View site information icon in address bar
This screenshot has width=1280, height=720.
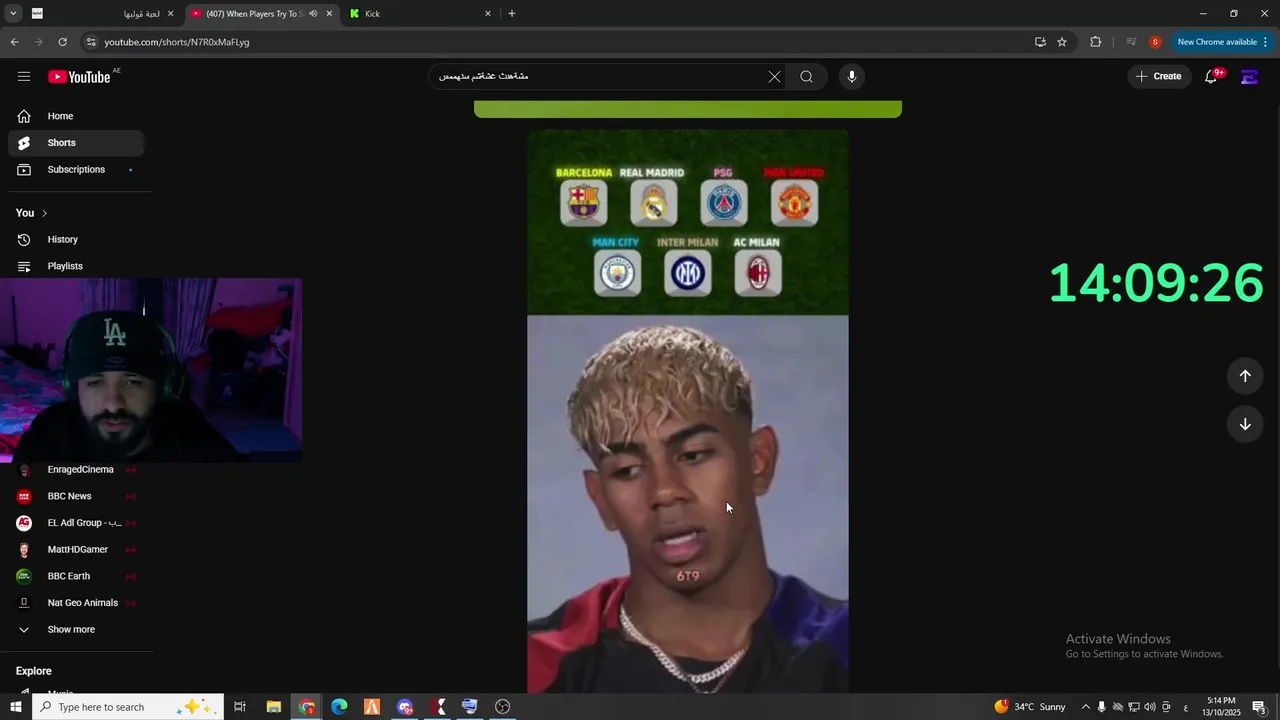click(x=91, y=42)
